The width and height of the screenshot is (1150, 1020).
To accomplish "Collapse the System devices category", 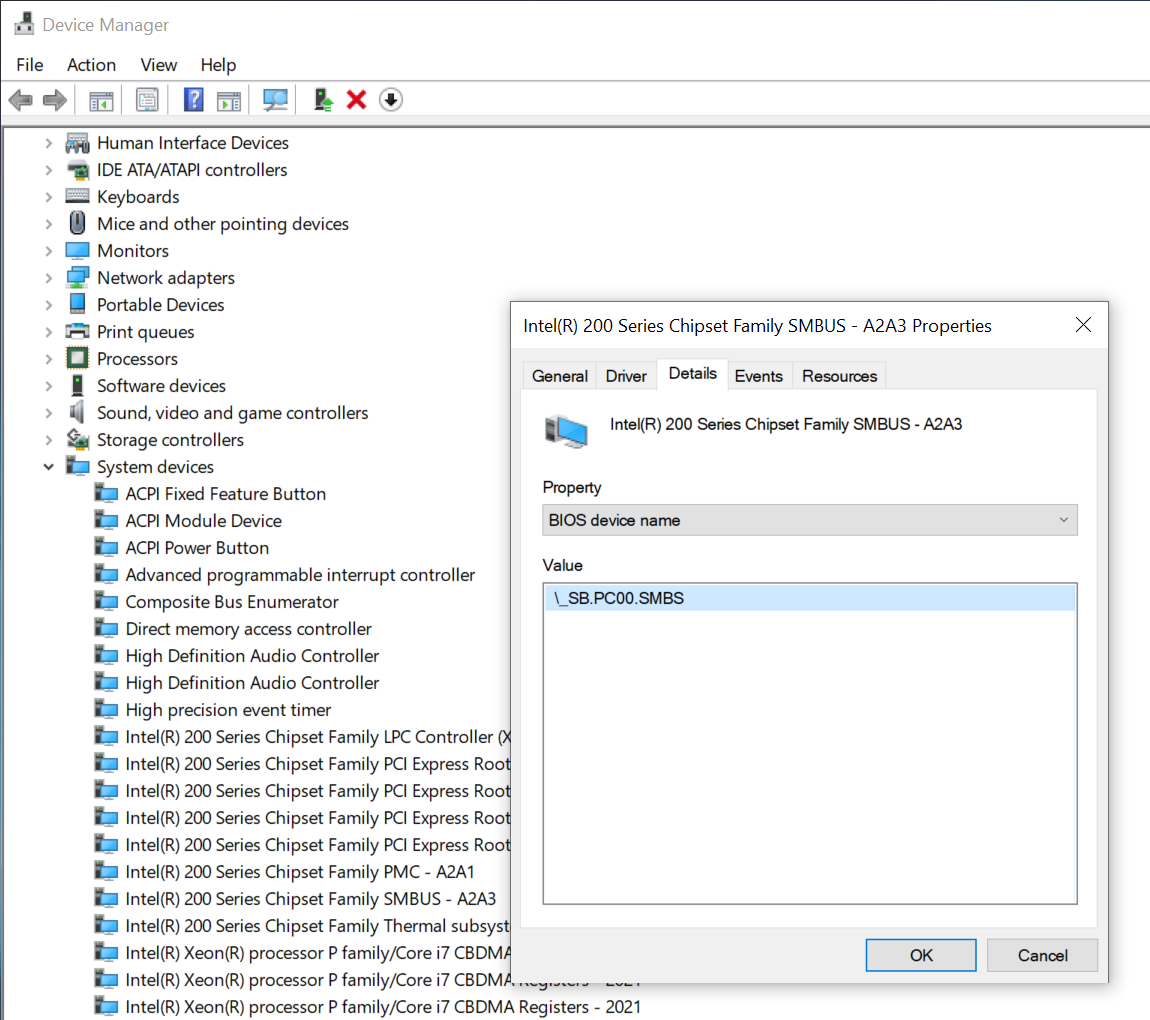I will 48,467.
